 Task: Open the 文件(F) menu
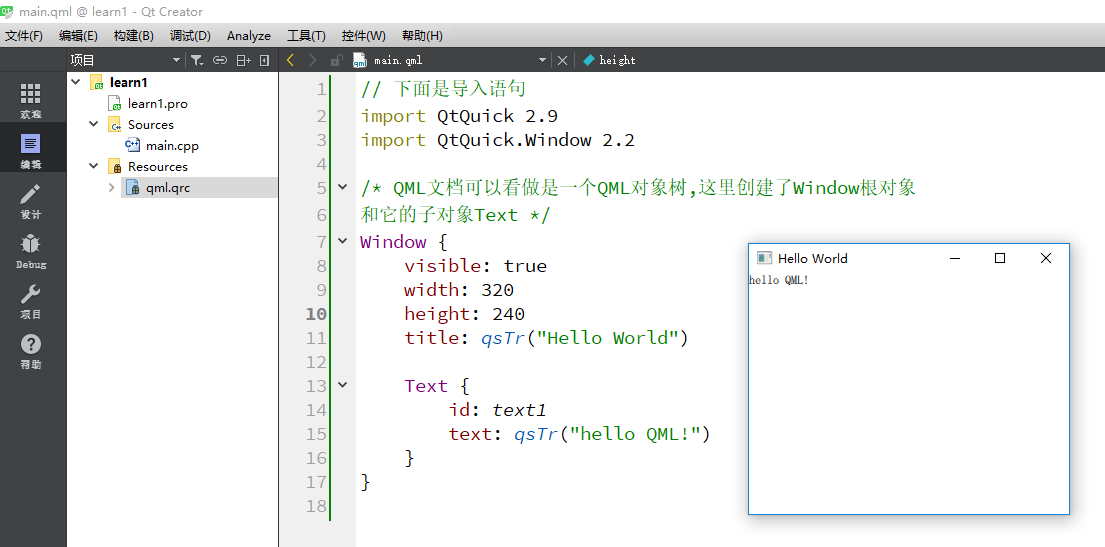coord(24,36)
